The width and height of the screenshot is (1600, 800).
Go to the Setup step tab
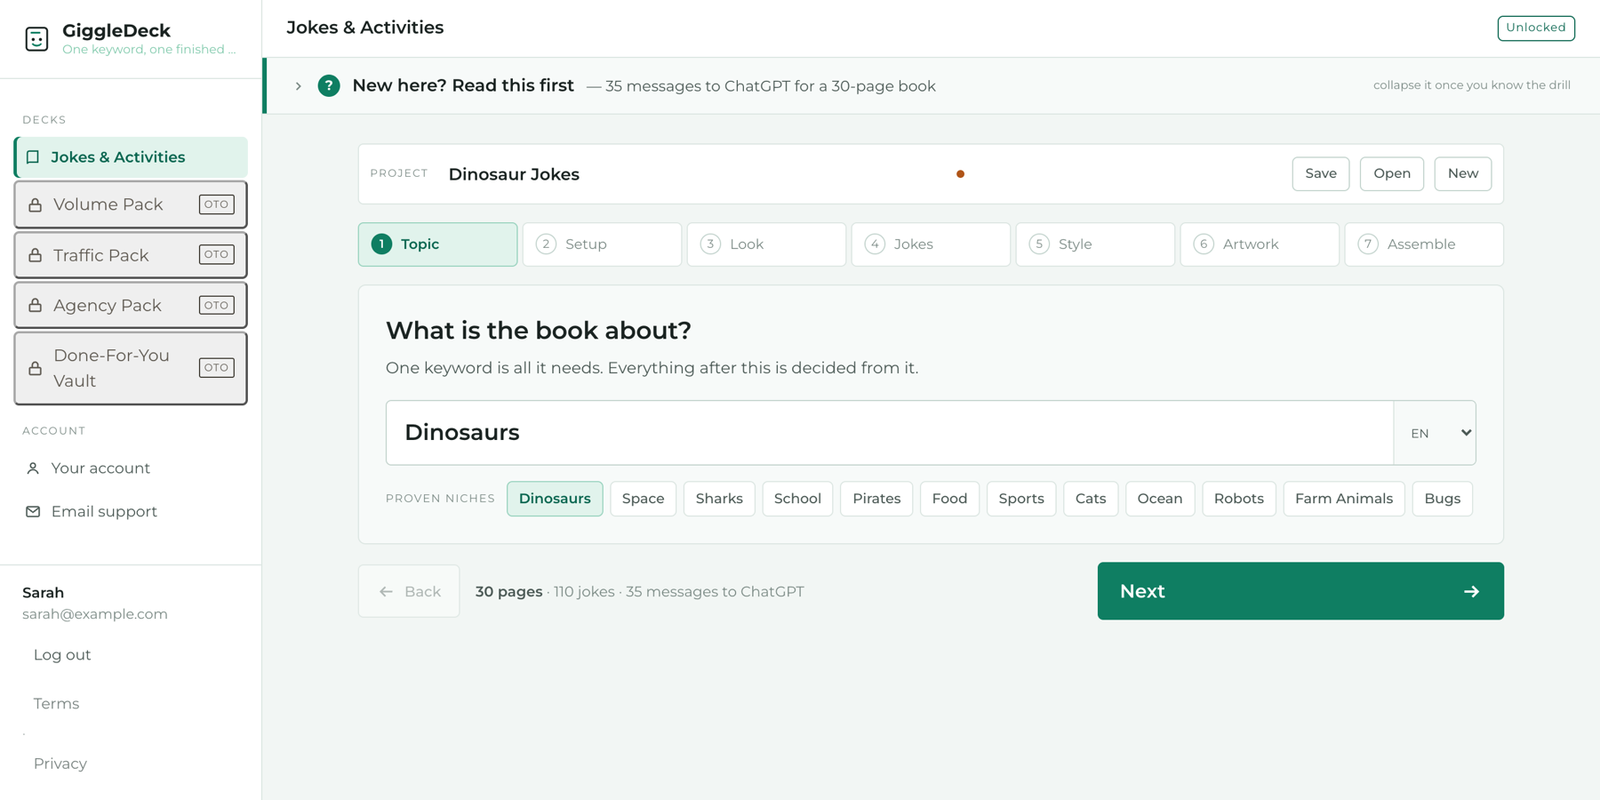602,244
